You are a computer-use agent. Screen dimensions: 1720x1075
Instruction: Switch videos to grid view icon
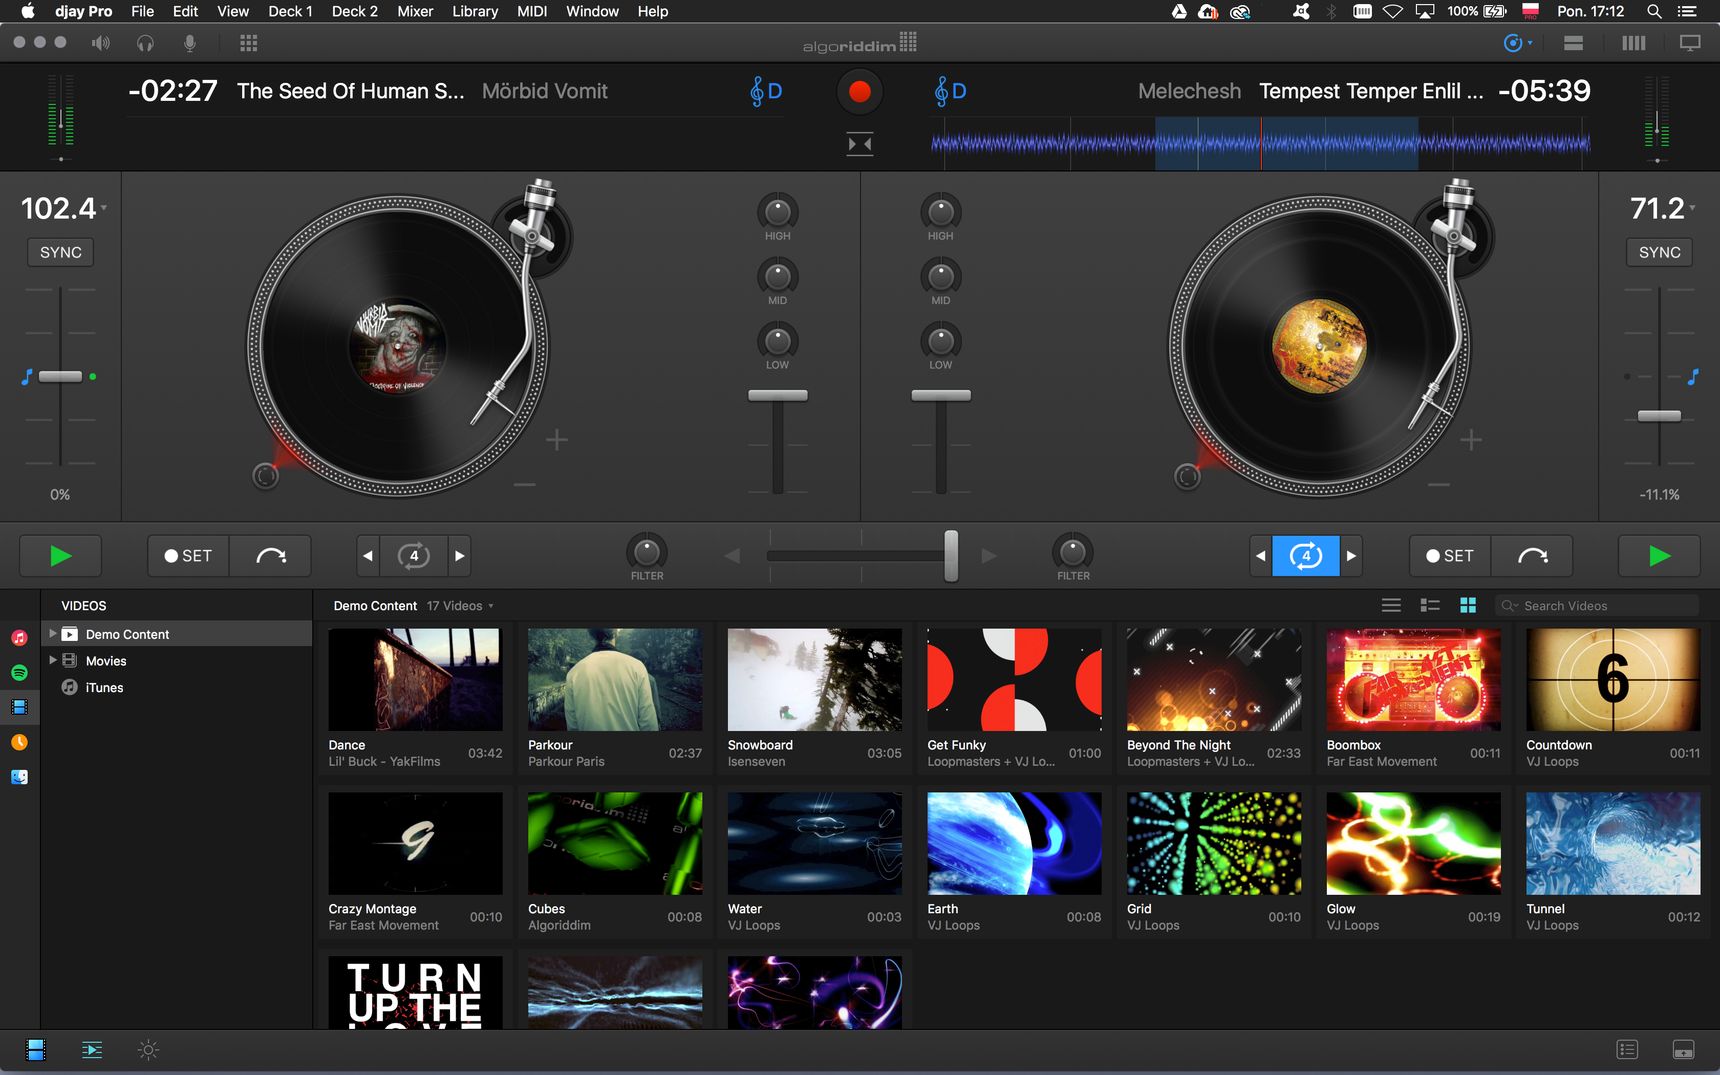1468,605
